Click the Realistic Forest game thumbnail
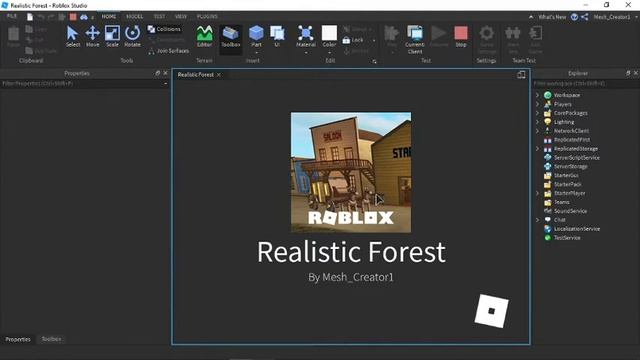This screenshot has height=360, width=640. [x=351, y=172]
